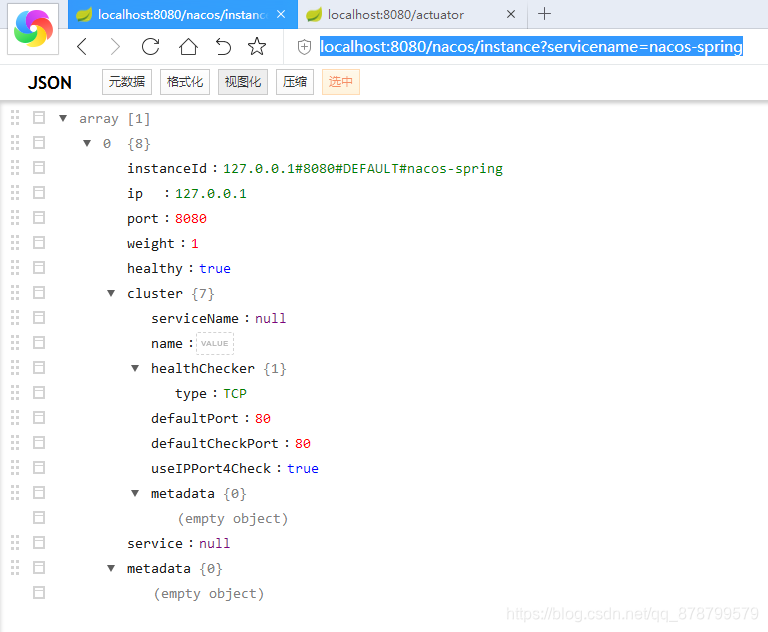Click the useIPPort4Check value true

point(303,468)
